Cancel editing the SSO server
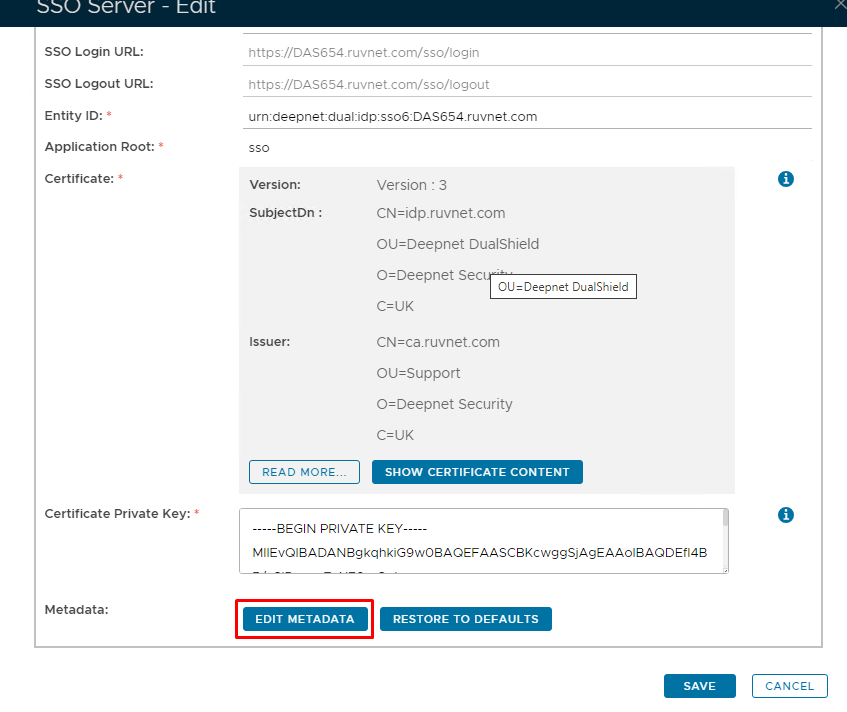The image size is (847, 712). (789, 686)
